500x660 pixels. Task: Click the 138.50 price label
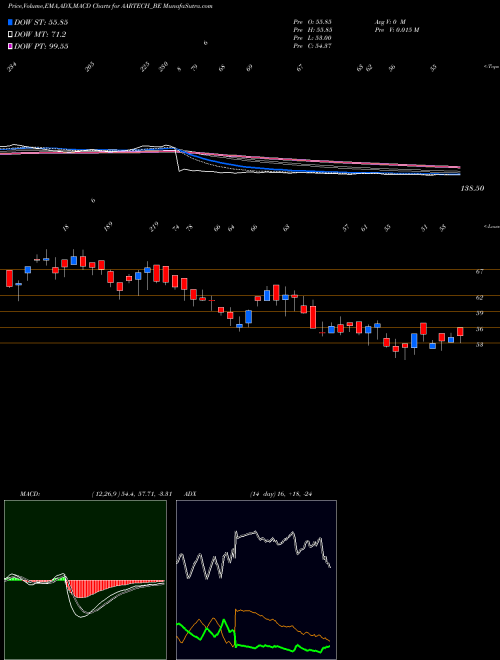pyautogui.click(x=471, y=189)
